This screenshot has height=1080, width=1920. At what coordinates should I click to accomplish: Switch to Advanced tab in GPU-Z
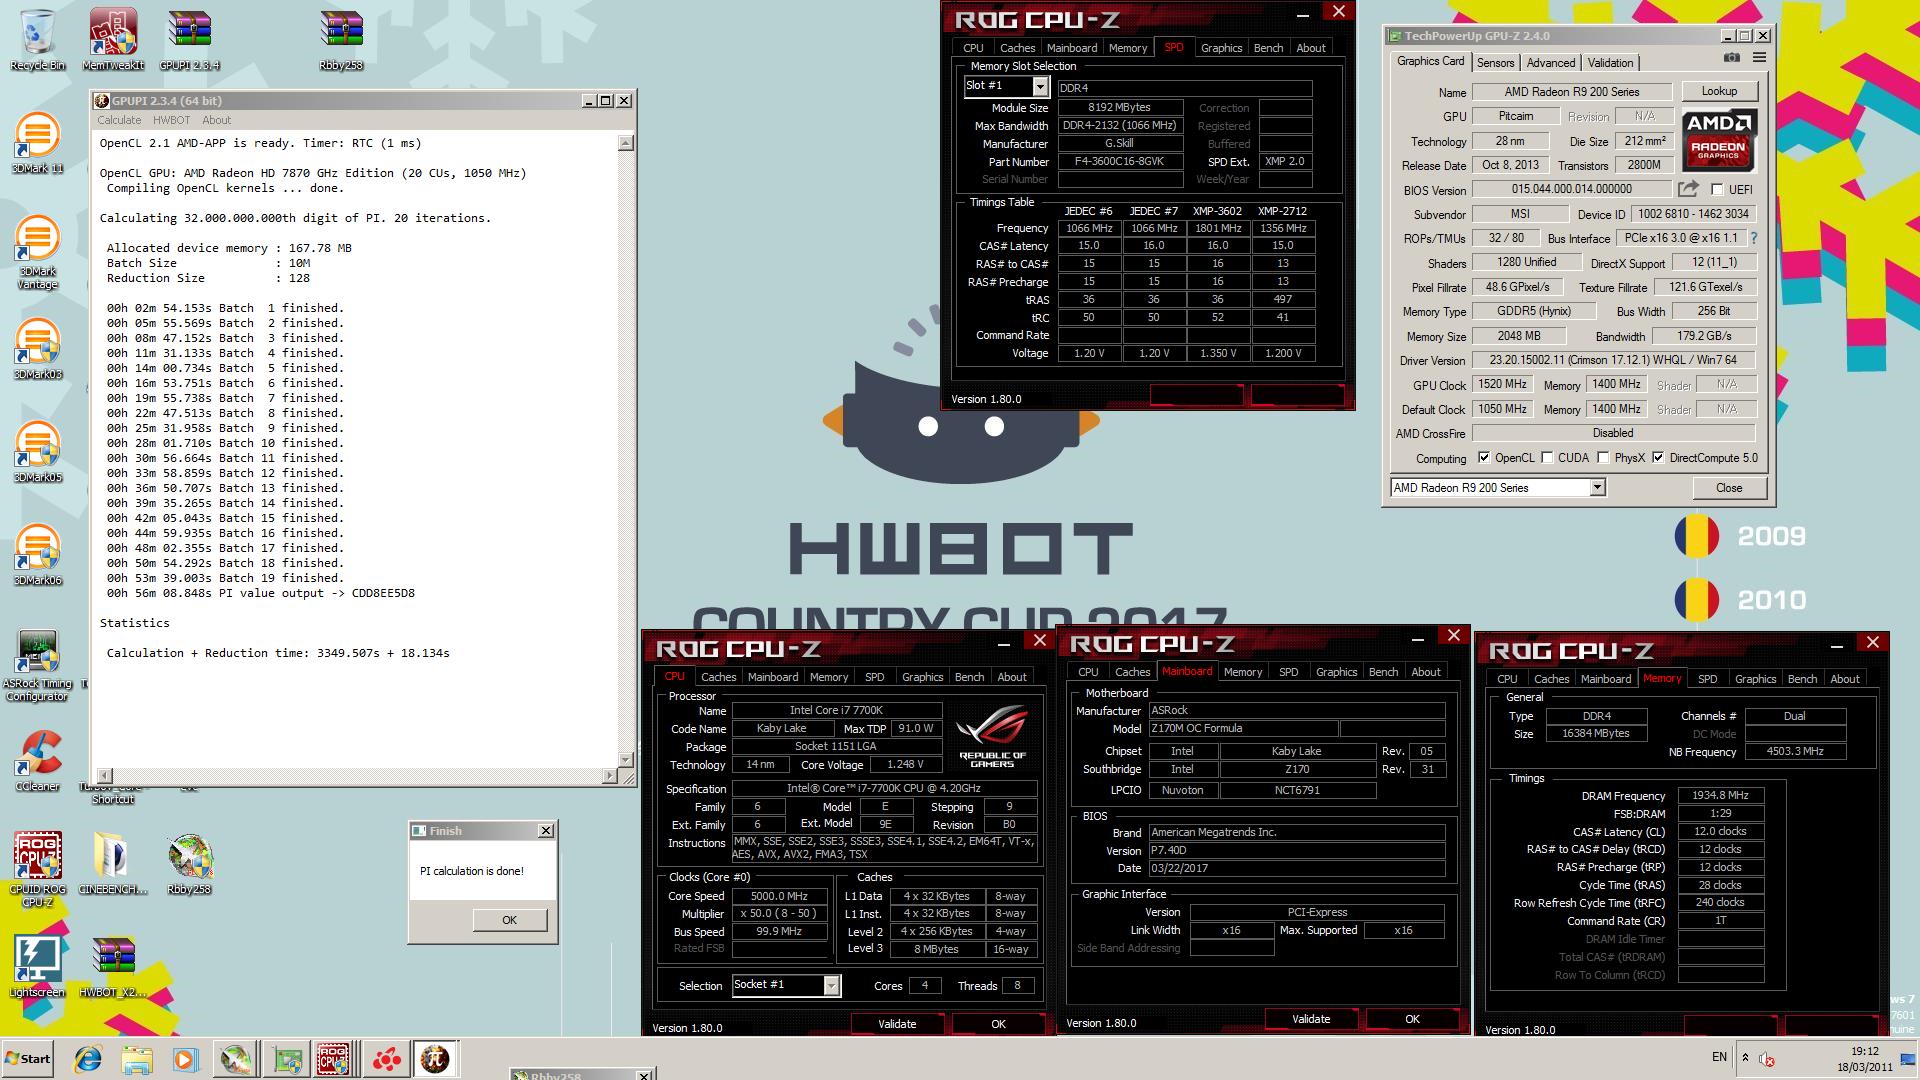(x=1550, y=62)
